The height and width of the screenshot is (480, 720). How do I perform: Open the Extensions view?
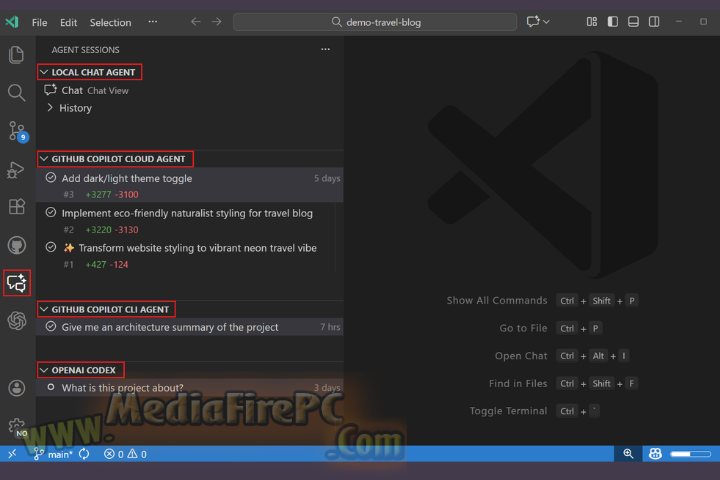tap(17, 207)
